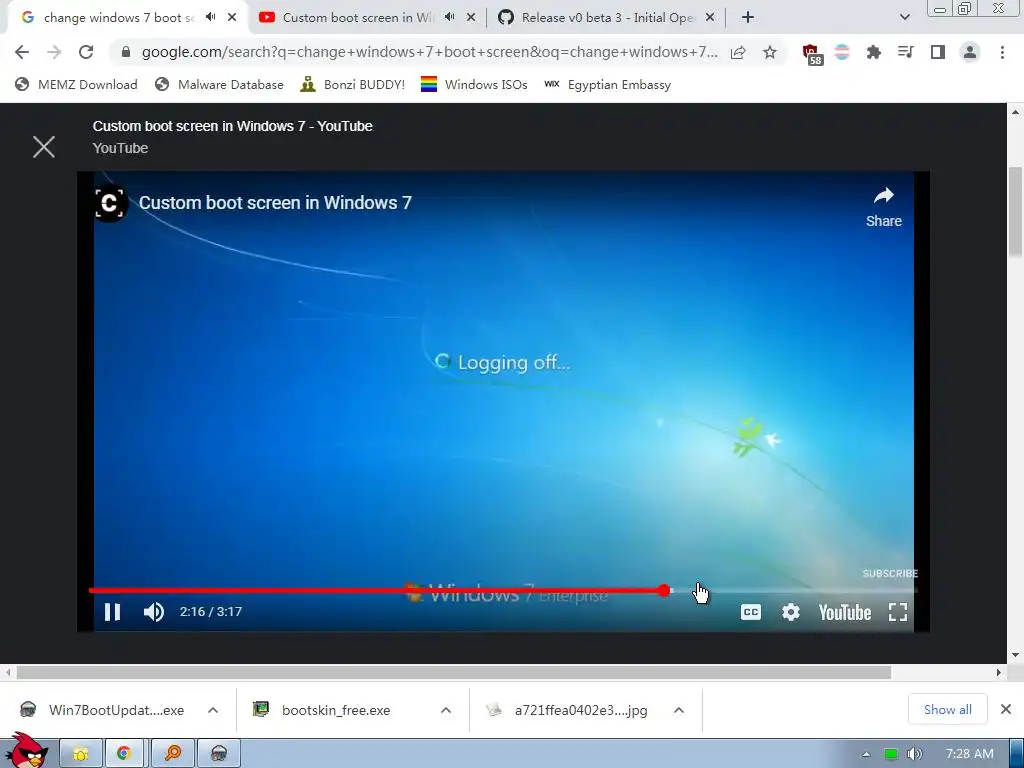The height and width of the screenshot is (768, 1024).
Task: Show hidden system tray icons
Action: tap(867, 754)
